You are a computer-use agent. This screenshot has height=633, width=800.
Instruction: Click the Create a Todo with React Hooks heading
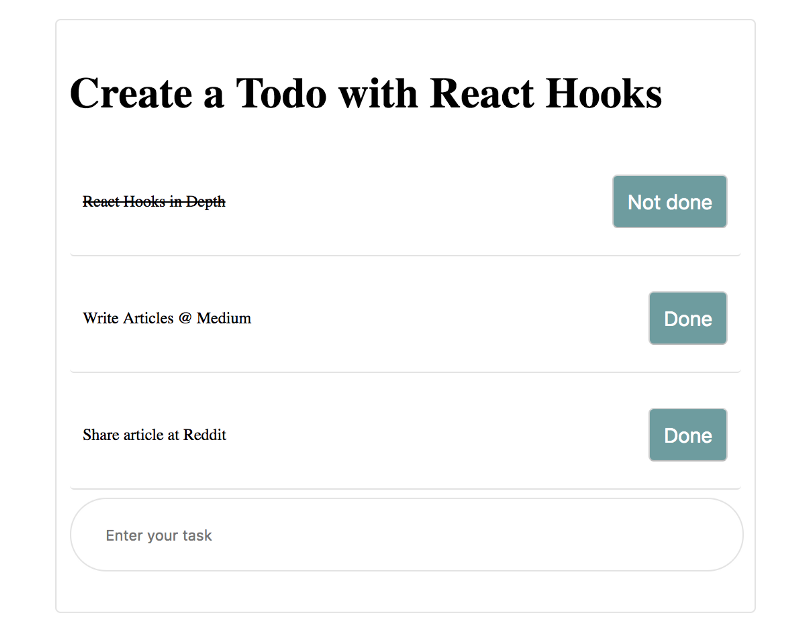365,93
